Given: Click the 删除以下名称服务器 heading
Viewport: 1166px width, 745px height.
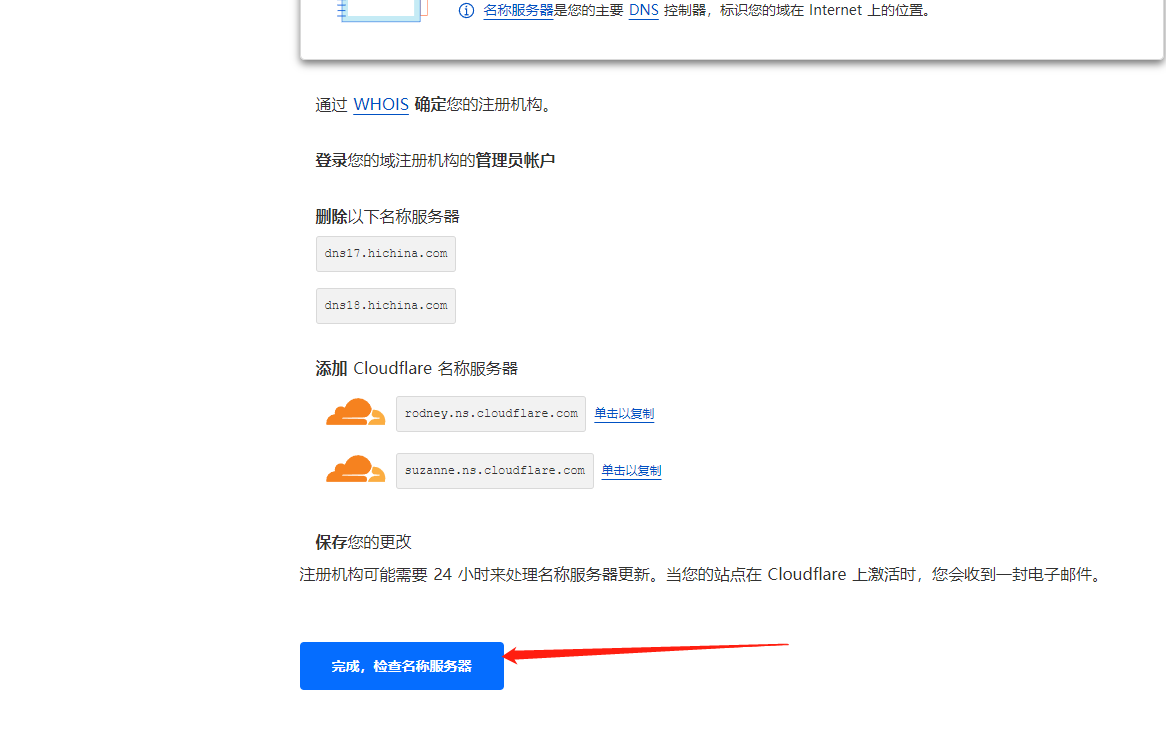Looking at the screenshot, I should 387,216.
